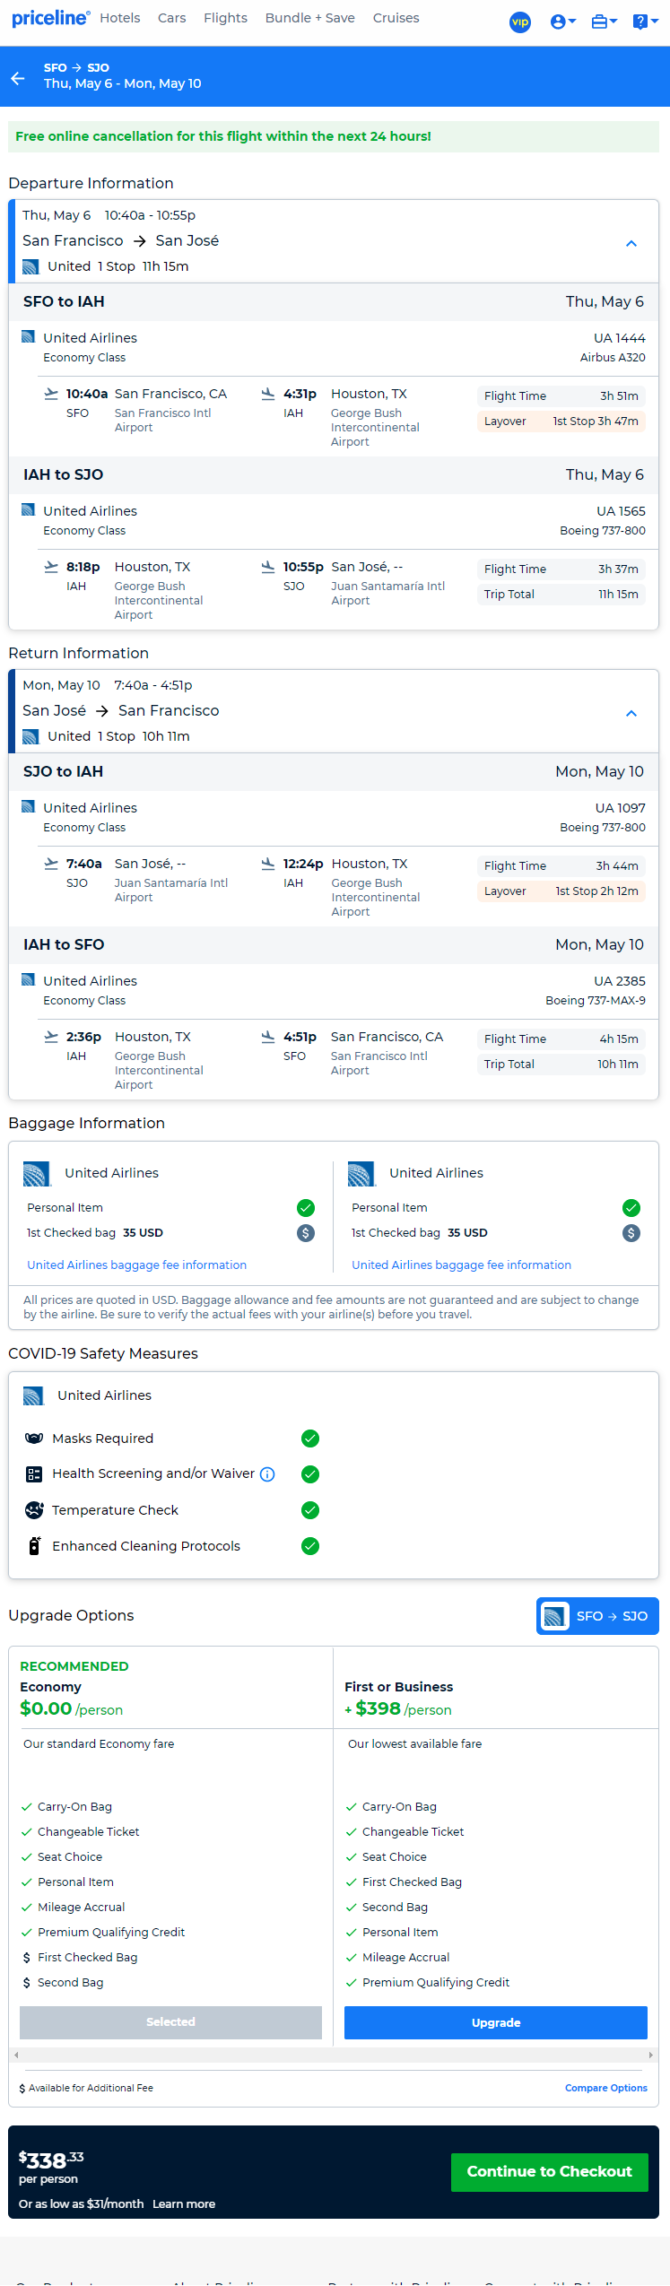Click right column Personal Item green checkmark
This screenshot has height=2286, width=670.
click(631, 1208)
